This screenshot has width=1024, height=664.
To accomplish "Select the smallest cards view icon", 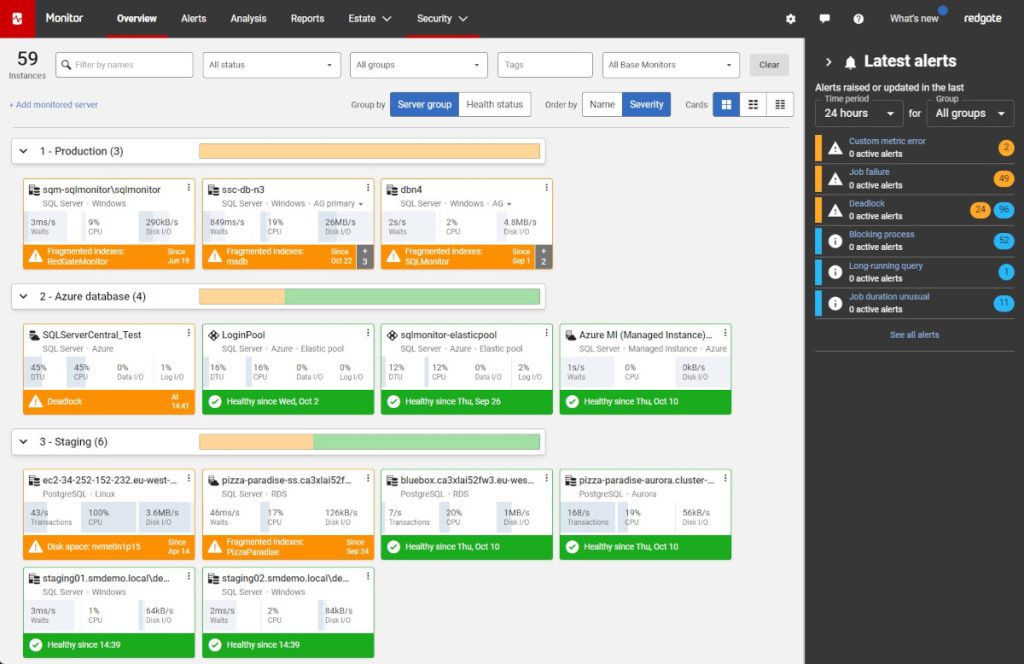I will coord(780,104).
